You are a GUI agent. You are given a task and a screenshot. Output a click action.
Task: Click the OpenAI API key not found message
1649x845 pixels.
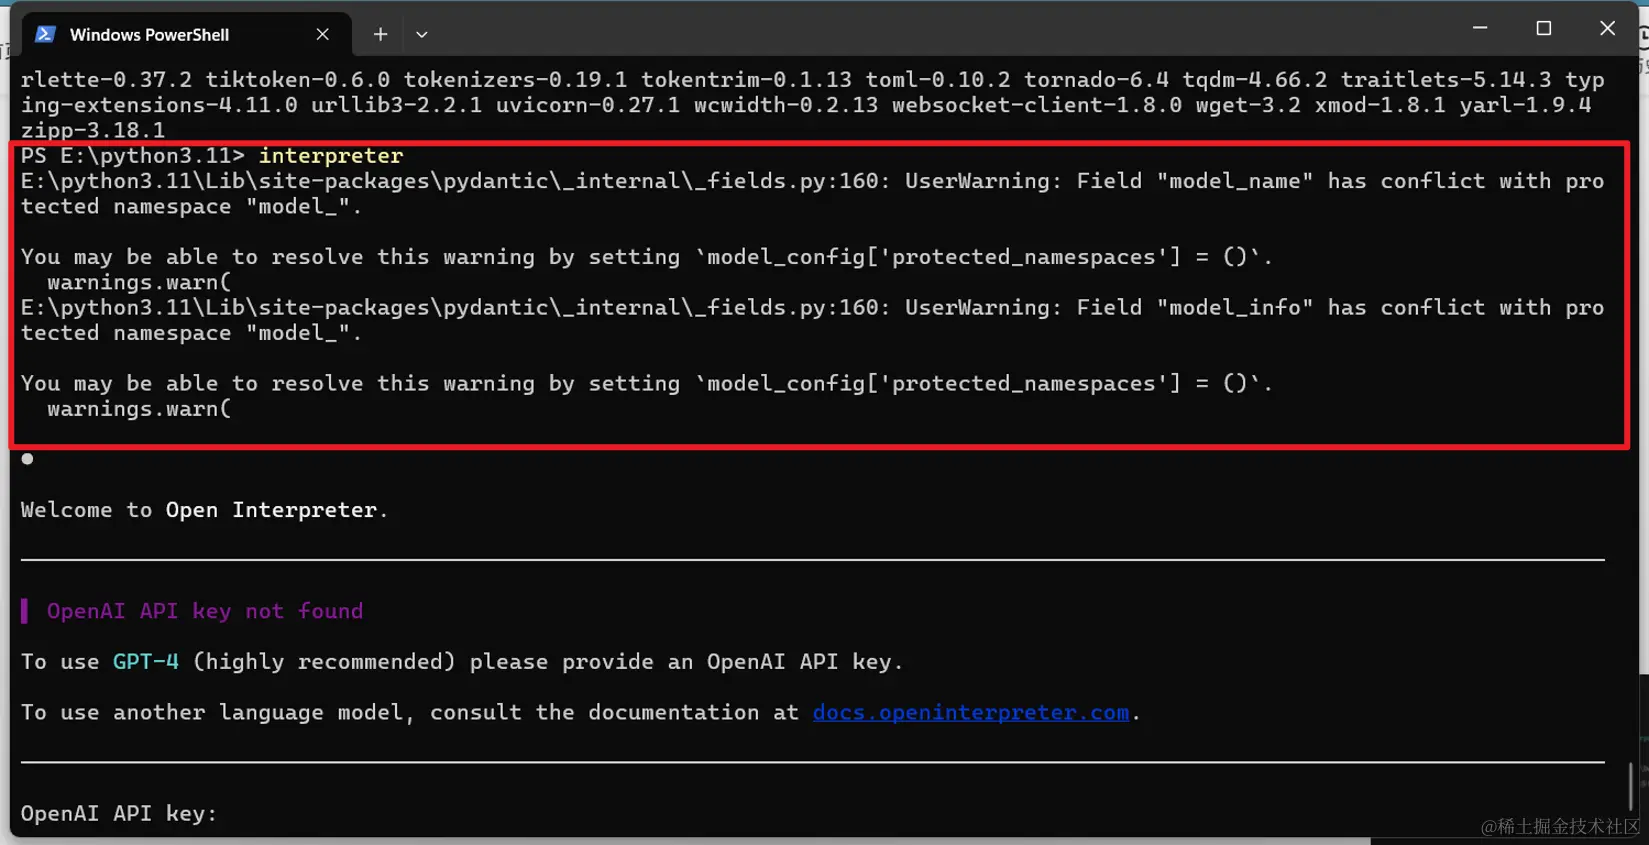[x=205, y=611]
